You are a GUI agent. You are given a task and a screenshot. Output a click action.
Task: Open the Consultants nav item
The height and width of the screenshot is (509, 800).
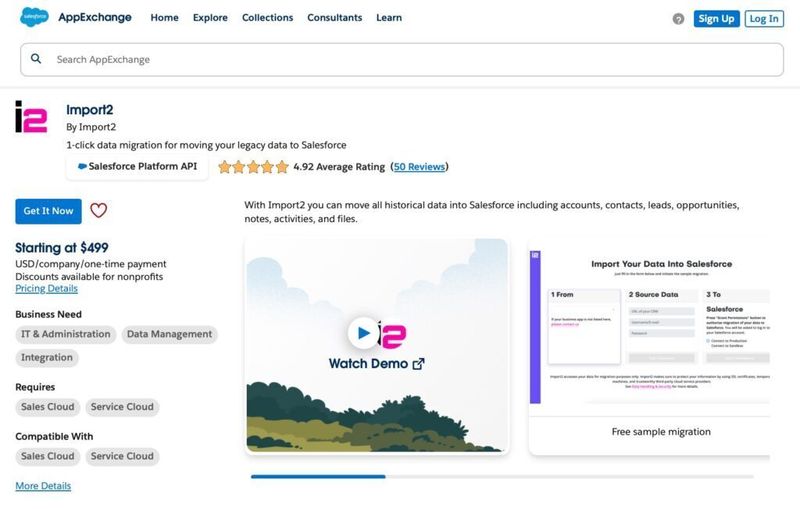pos(335,17)
